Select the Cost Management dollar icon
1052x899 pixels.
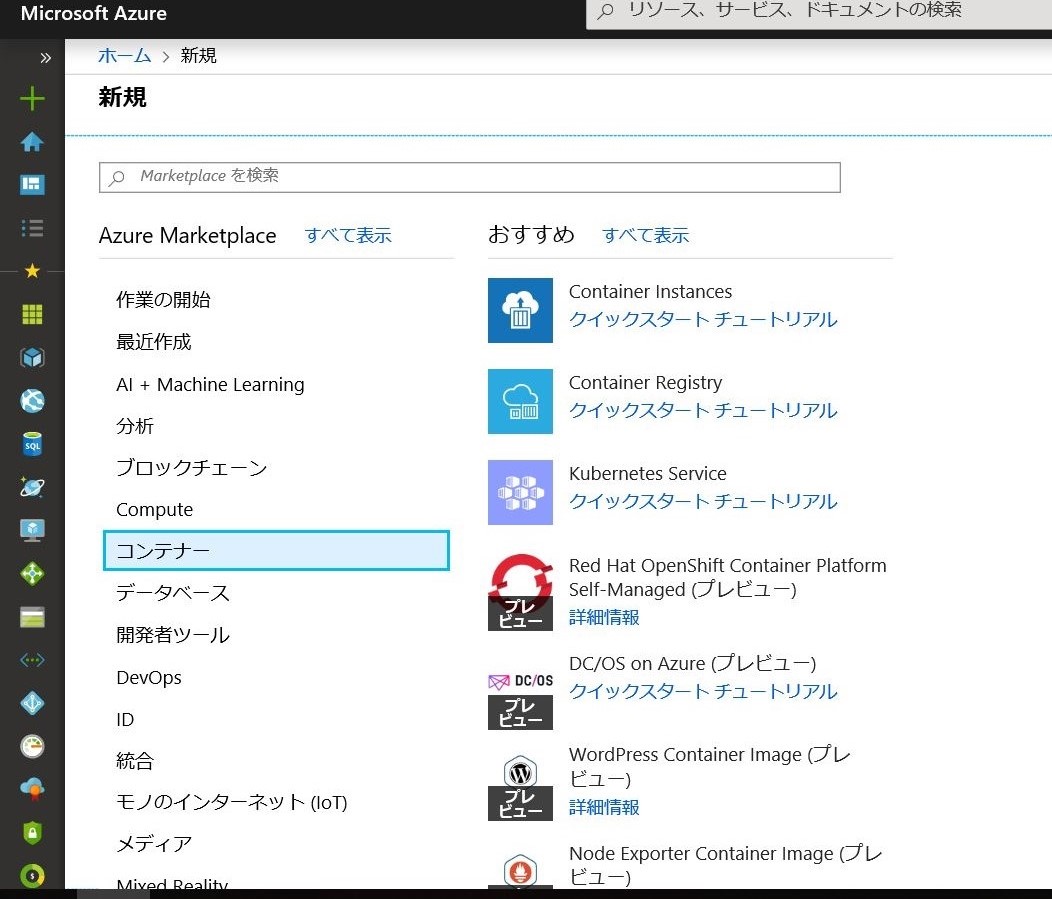32,875
